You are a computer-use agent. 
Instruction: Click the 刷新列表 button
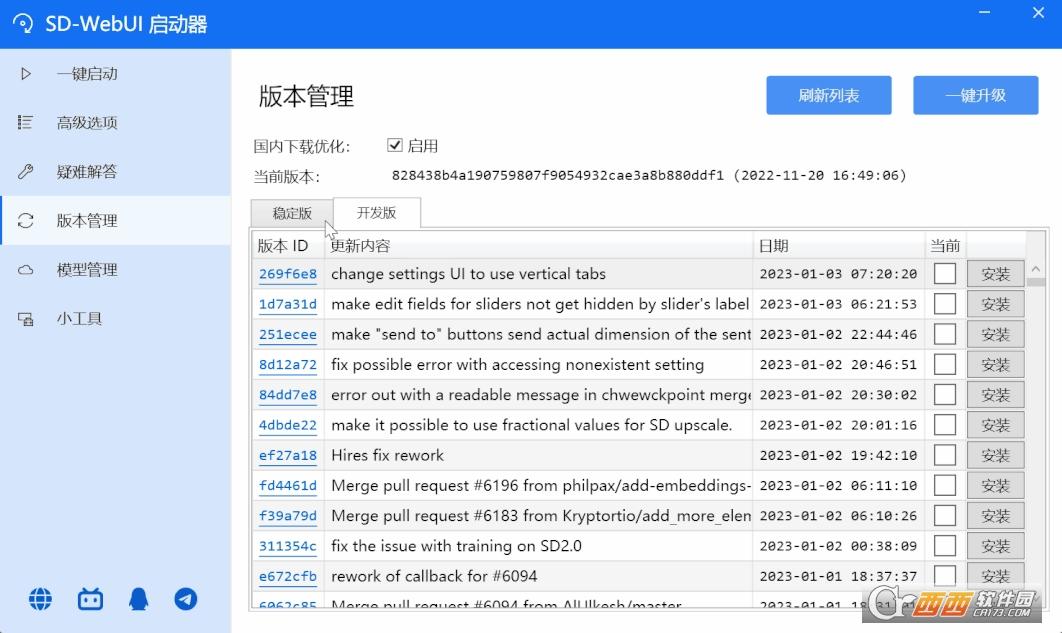coord(828,95)
